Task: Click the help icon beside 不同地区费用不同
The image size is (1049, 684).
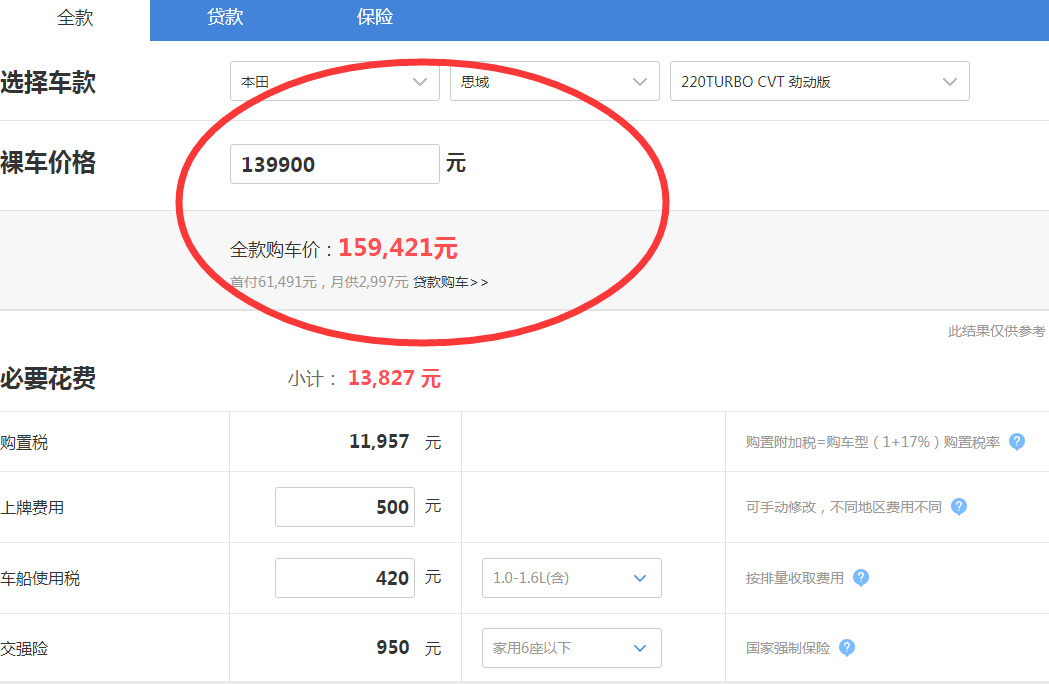Action: 959,507
